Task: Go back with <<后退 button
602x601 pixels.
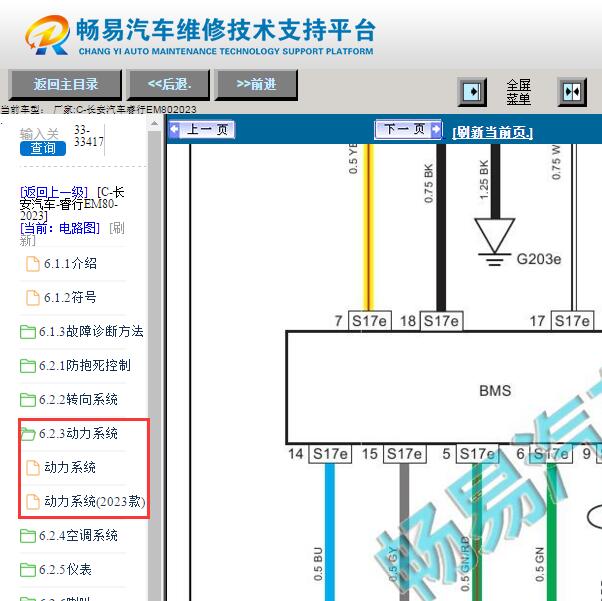Action: (x=169, y=84)
